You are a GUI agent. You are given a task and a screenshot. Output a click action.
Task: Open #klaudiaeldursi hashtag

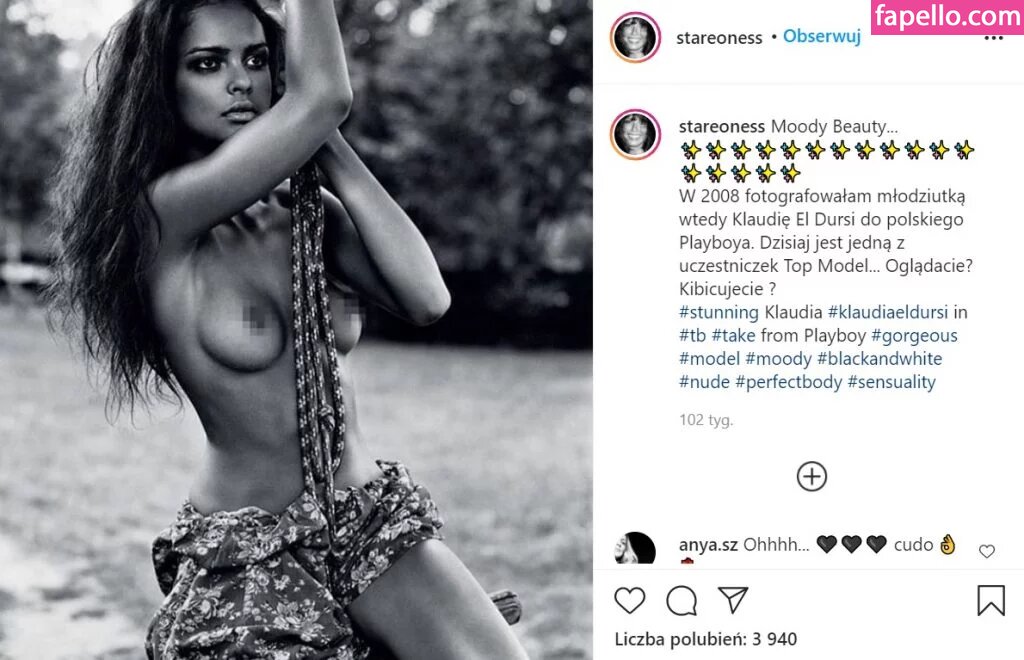[x=888, y=312]
